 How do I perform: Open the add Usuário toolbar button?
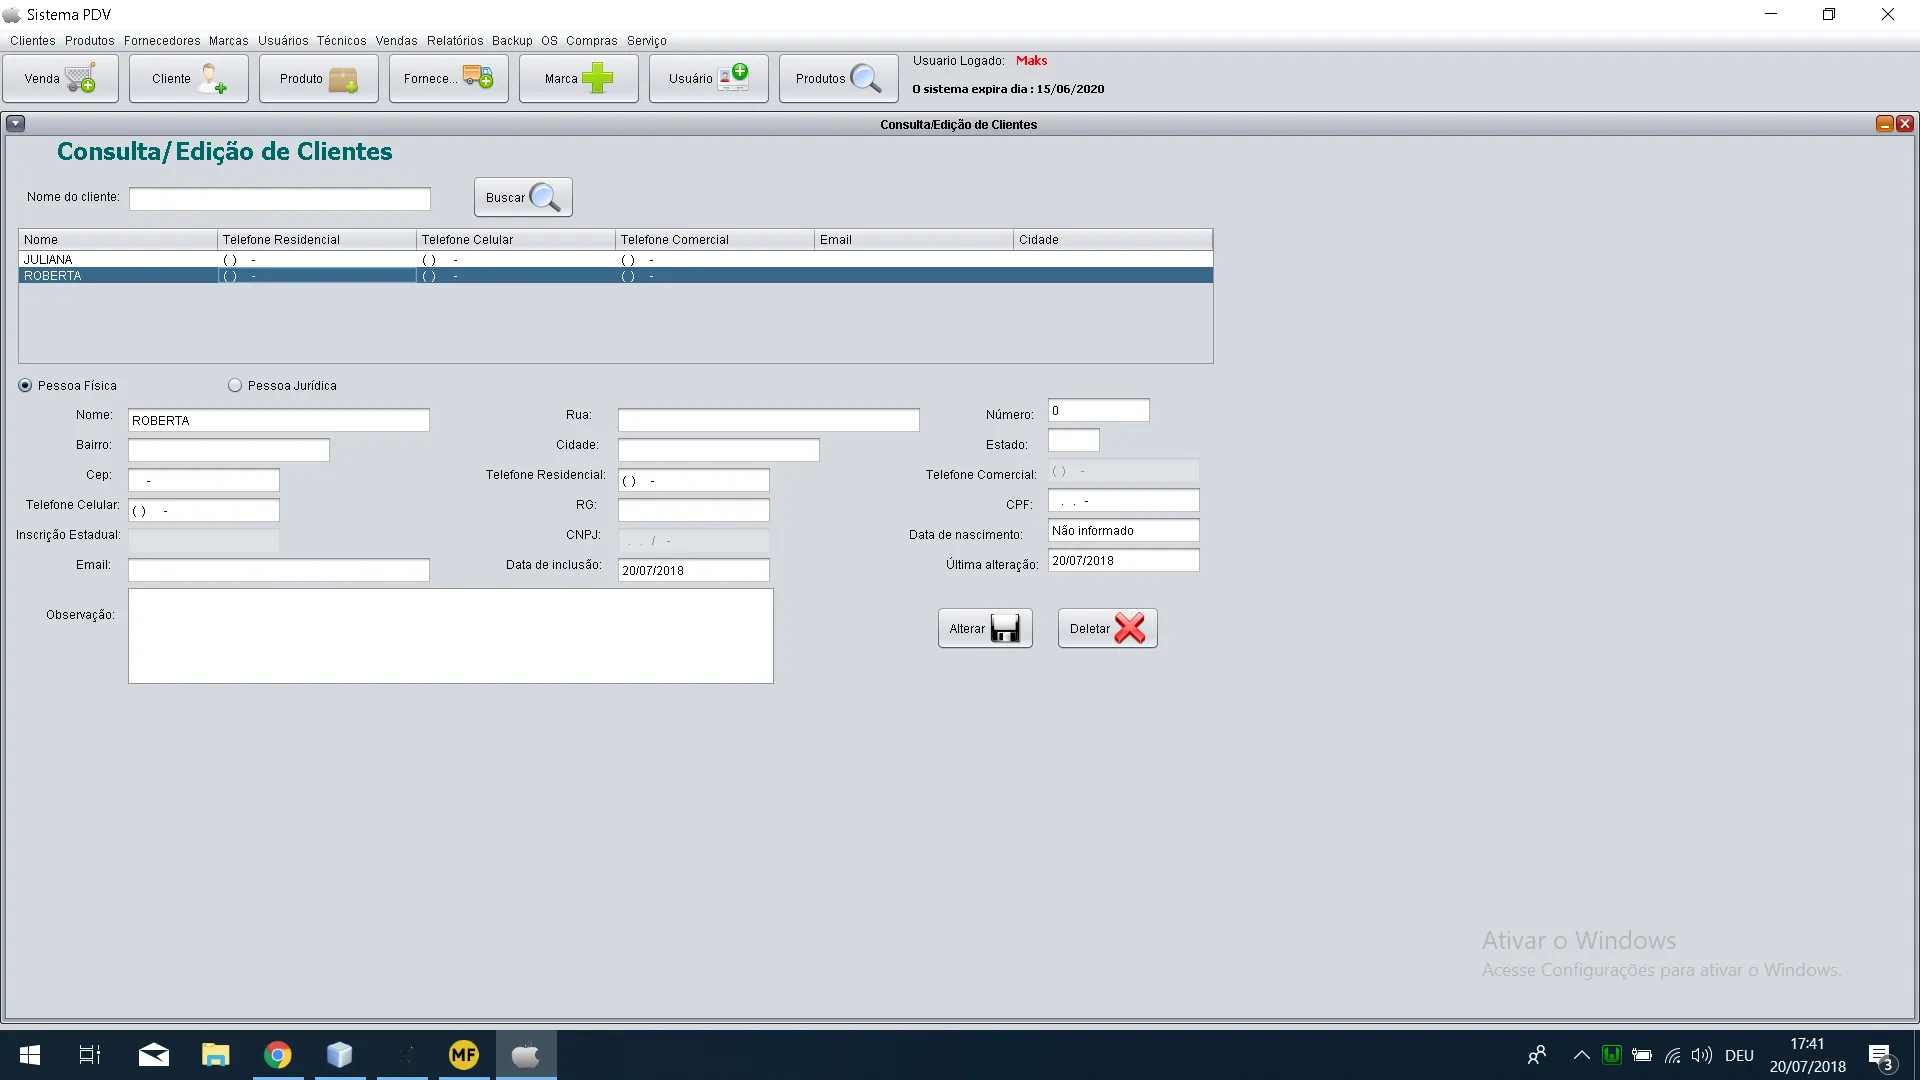point(708,79)
